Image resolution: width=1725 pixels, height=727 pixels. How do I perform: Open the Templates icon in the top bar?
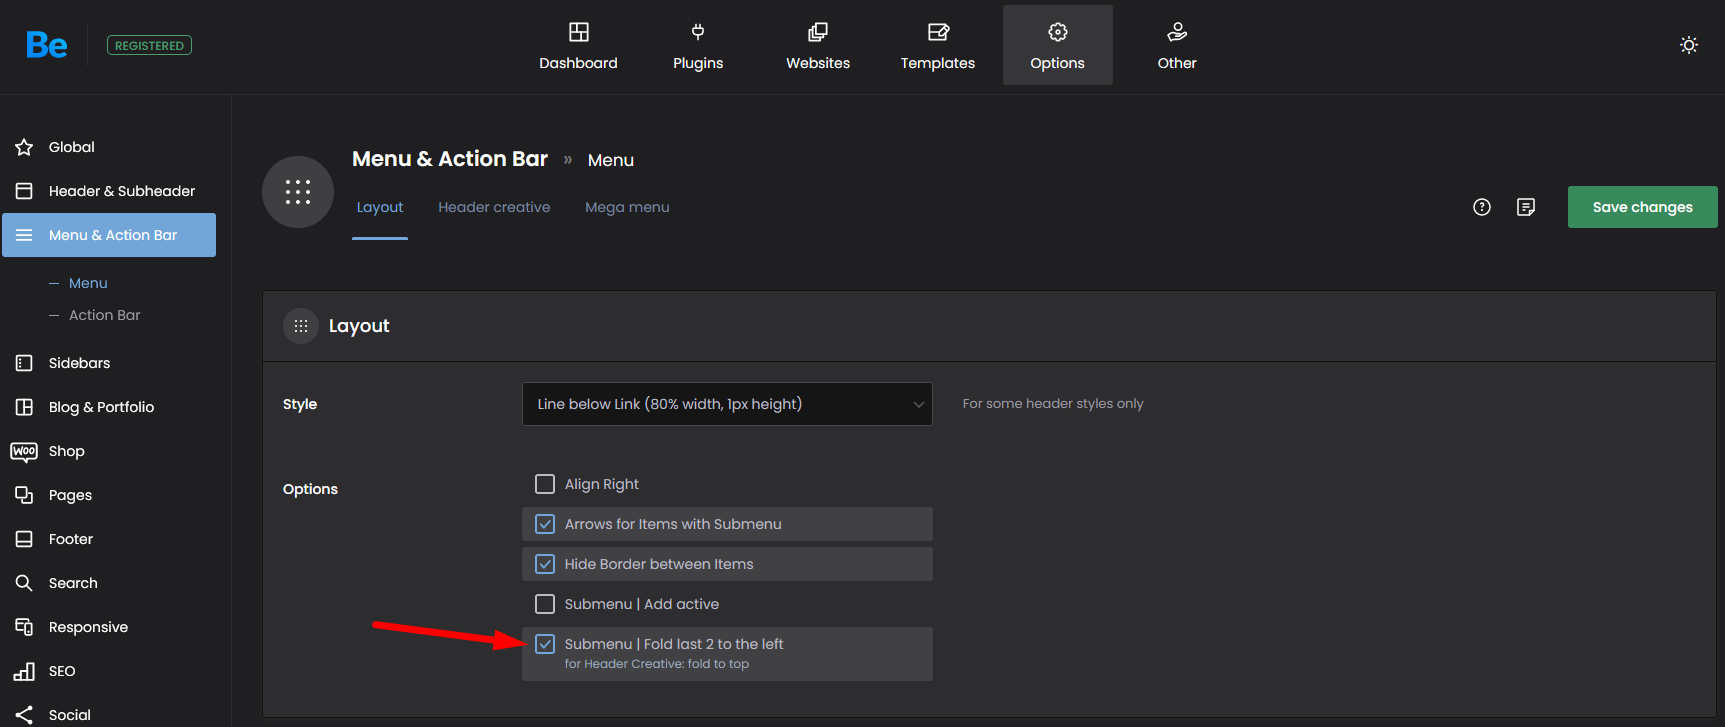938,32
